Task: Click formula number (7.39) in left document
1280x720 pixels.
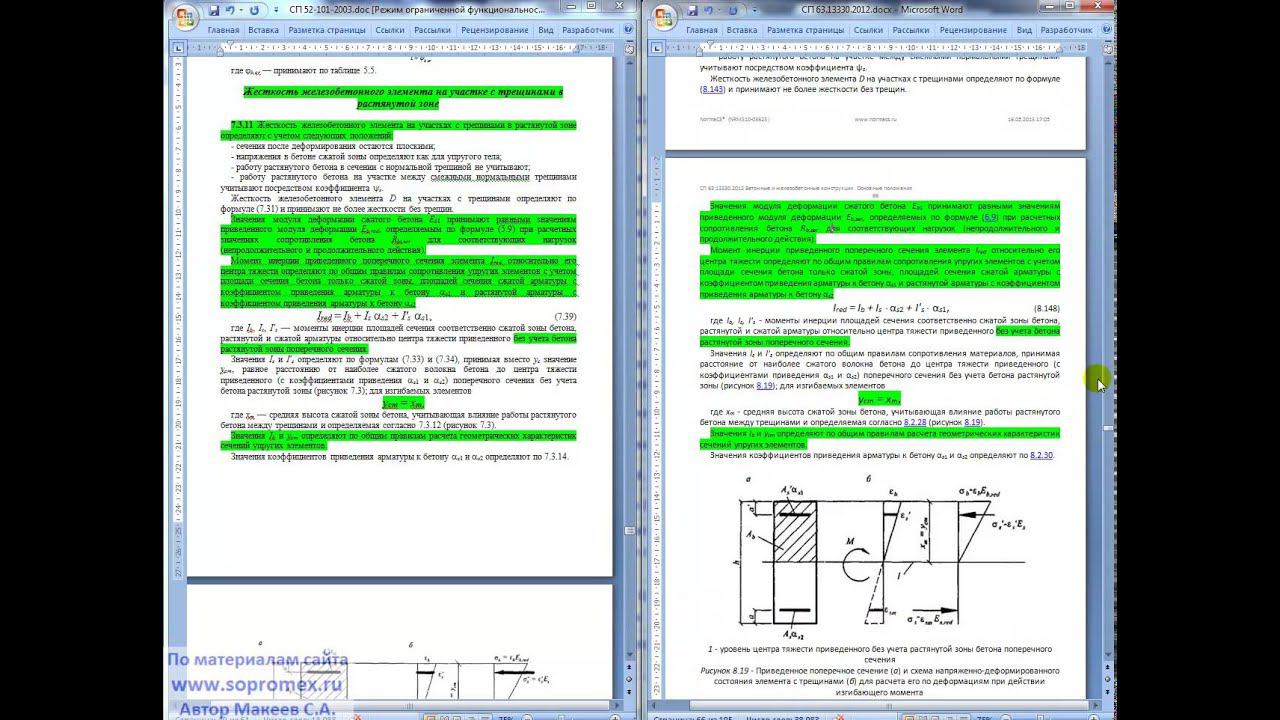Action: click(565, 316)
